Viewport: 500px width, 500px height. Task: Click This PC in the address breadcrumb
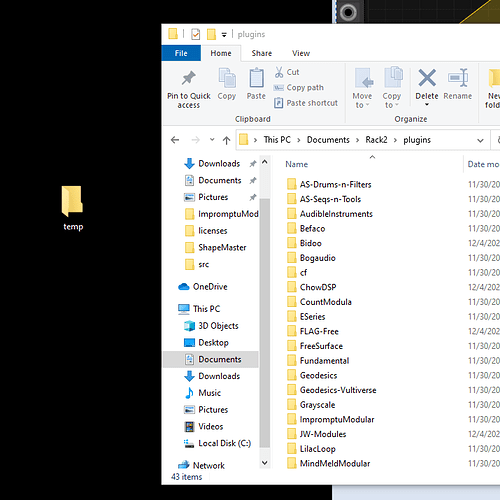[277, 140]
